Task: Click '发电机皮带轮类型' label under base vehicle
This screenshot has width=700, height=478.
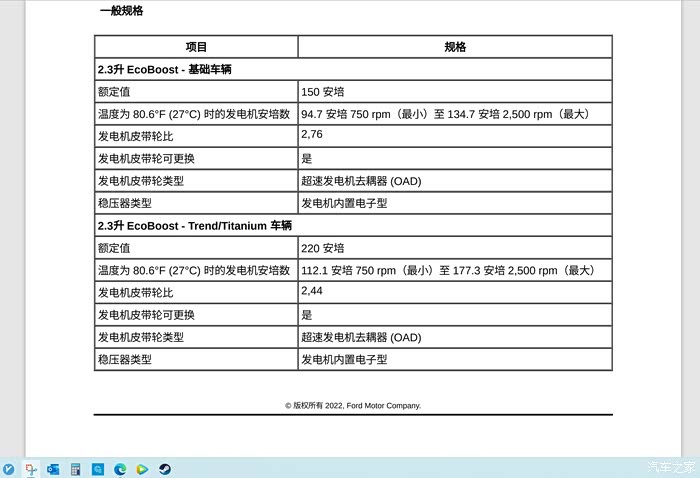Action: point(141,181)
